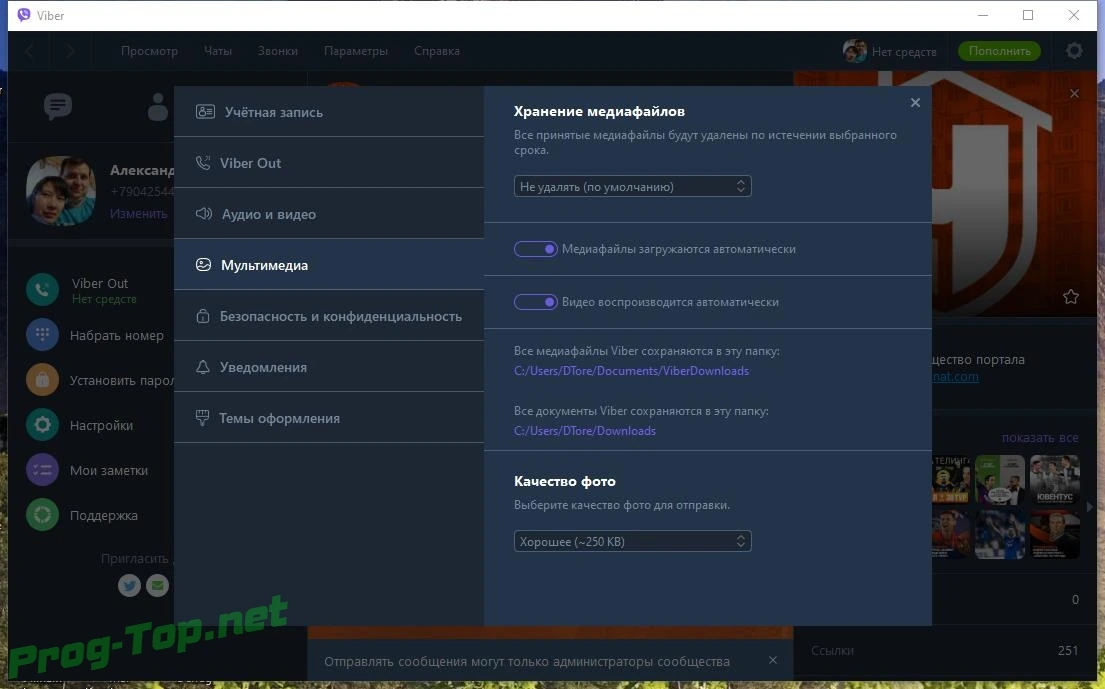Click the Изменить profile link

pyautogui.click(x=138, y=213)
